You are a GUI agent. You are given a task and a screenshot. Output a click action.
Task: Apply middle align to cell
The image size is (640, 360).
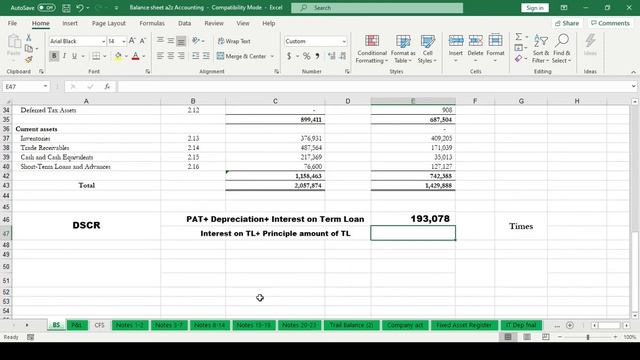pyautogui.click(x=171, y=41)
